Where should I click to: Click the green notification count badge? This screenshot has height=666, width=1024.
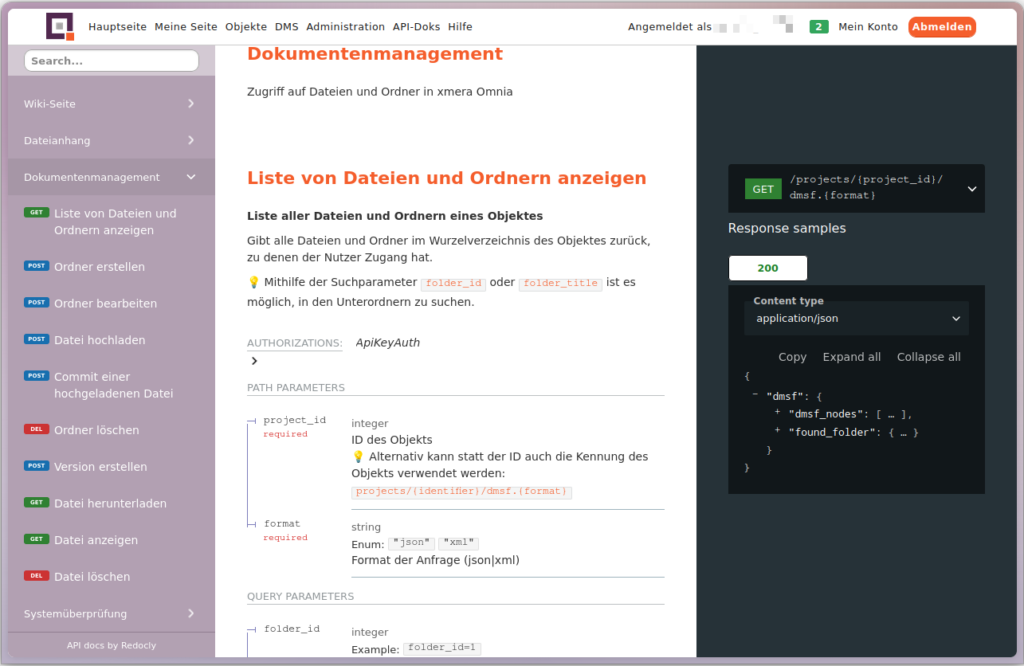[x=818, y=27]
